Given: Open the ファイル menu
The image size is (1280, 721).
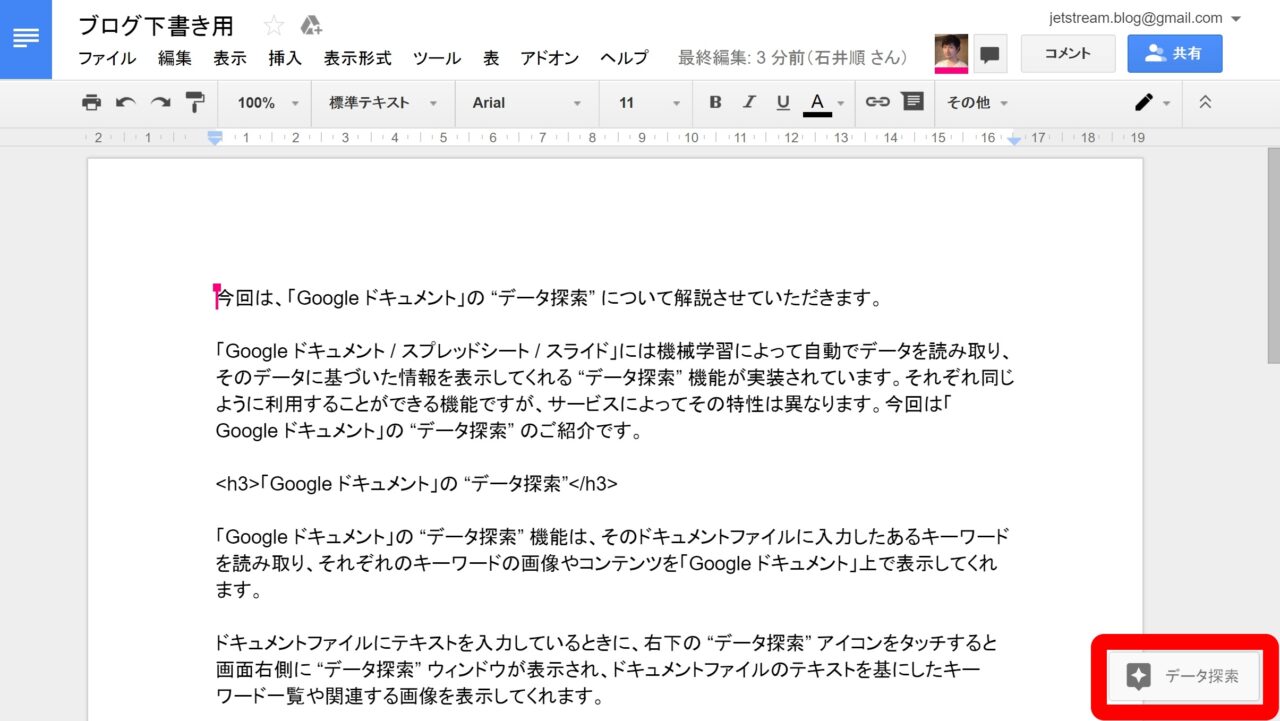Looking at the screenshot, I should [107, 58].
